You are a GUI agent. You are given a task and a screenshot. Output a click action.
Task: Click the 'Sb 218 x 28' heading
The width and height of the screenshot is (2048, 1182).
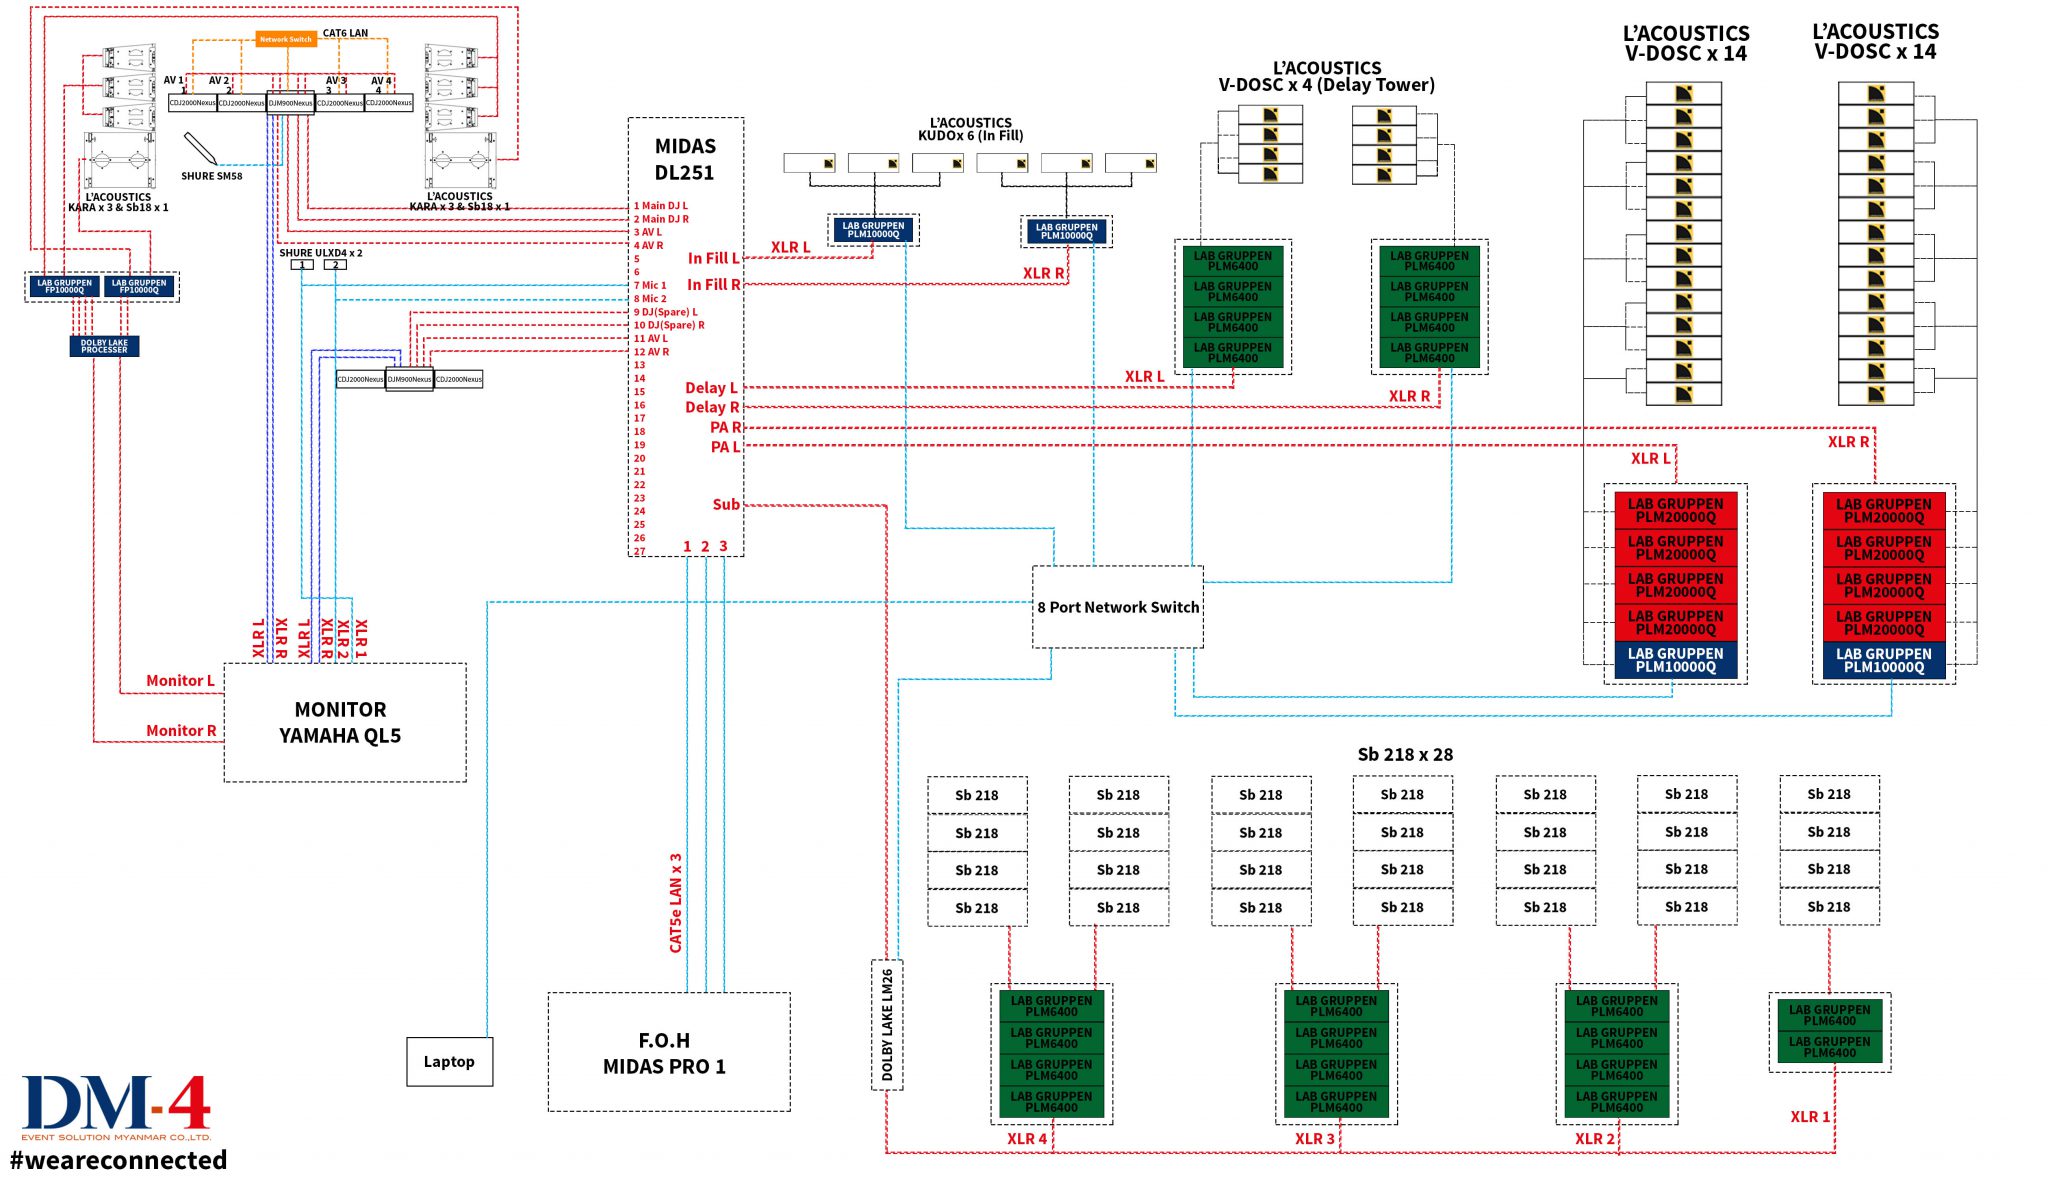click(1405, 755)
